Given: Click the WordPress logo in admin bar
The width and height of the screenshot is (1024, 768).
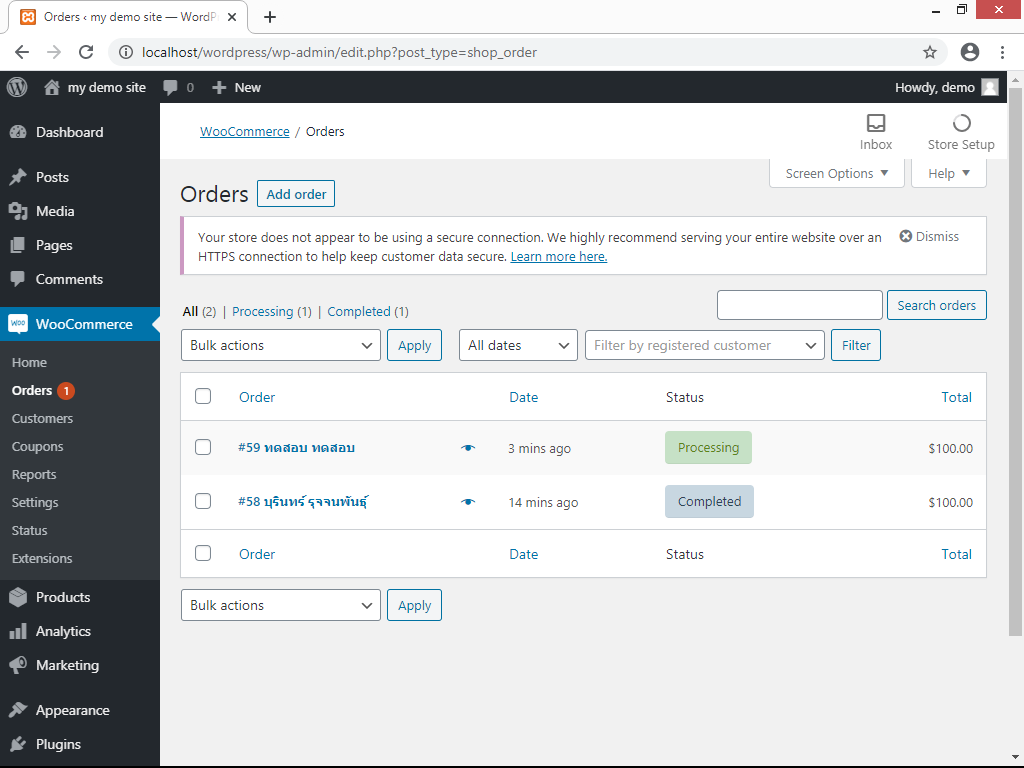Looking at the screenshot, I should 17,87.
